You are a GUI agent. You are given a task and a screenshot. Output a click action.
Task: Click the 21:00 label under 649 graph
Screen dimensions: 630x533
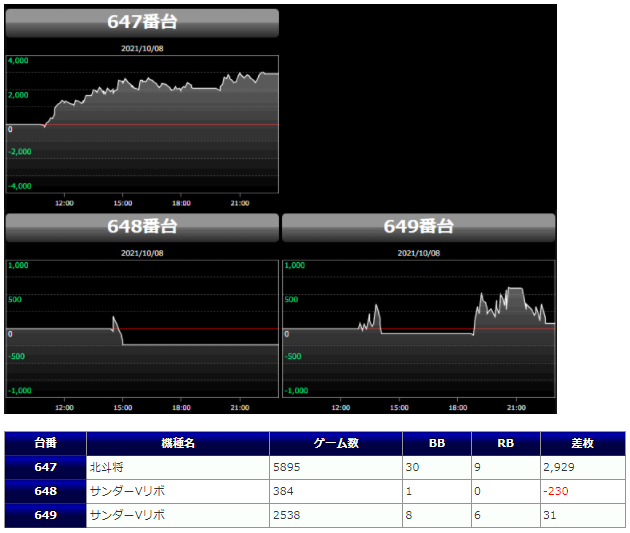[516, 408]
